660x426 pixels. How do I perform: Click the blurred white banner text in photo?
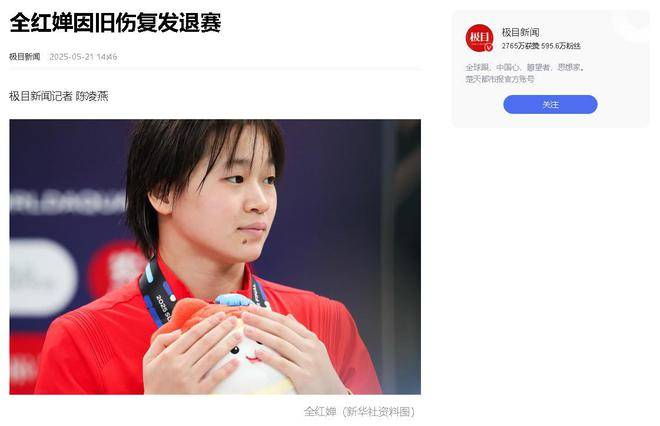click(x=67, y=202)
